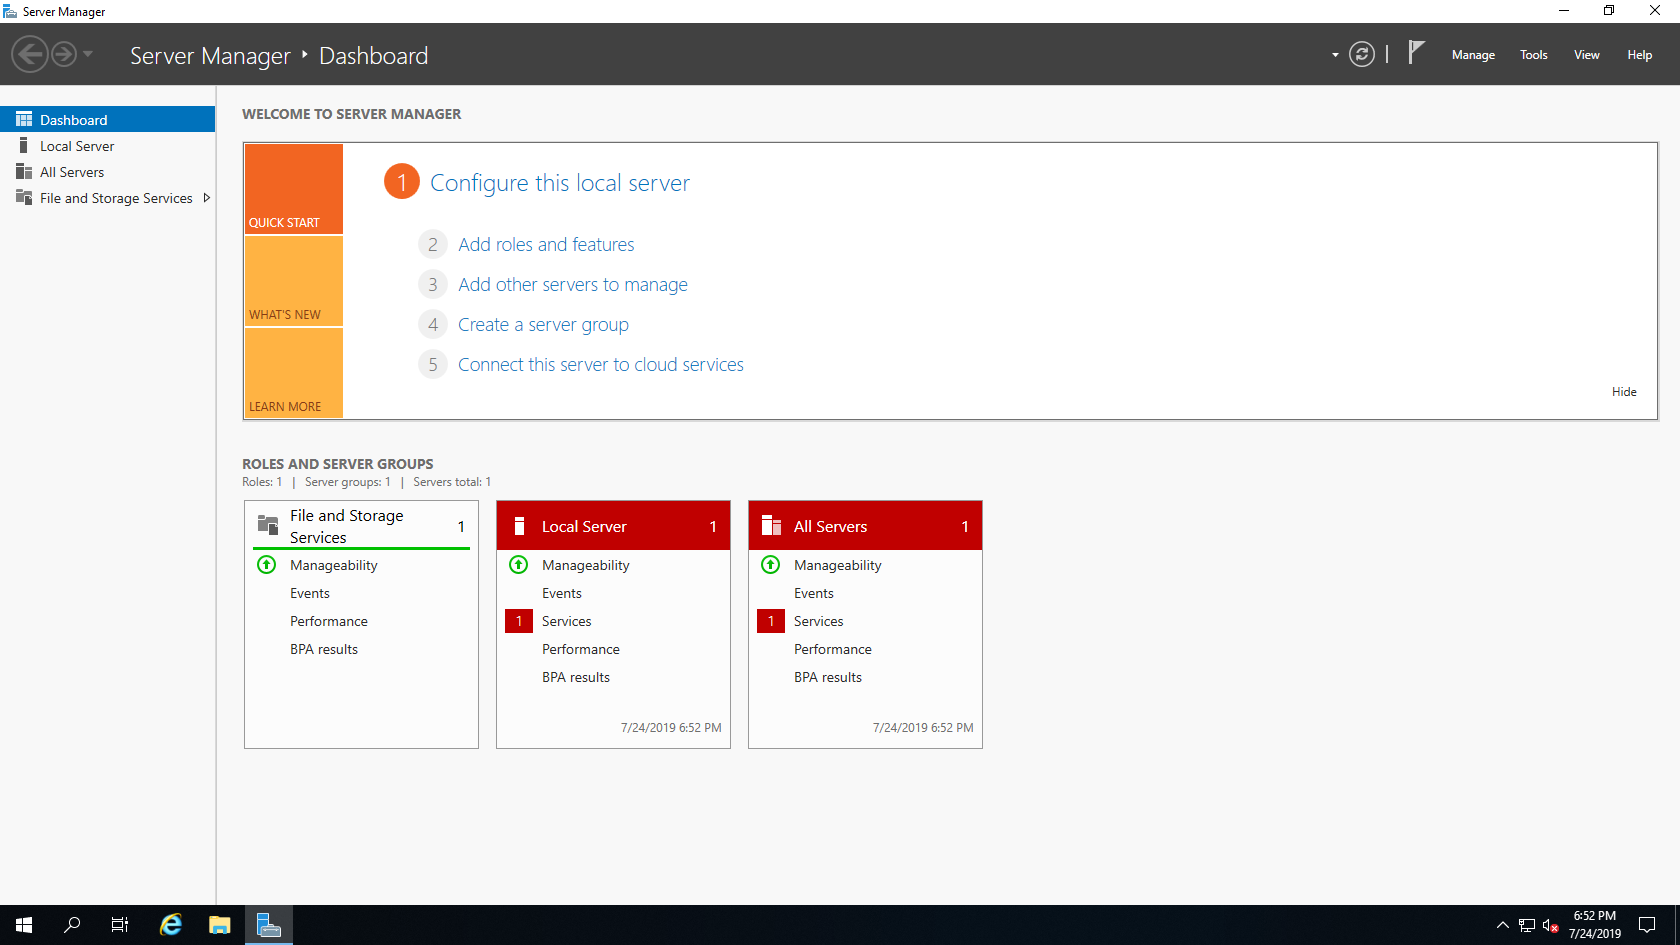Show hidden system tray icons
Screen dimensions: 1680x945
[x=1502, y=925]
